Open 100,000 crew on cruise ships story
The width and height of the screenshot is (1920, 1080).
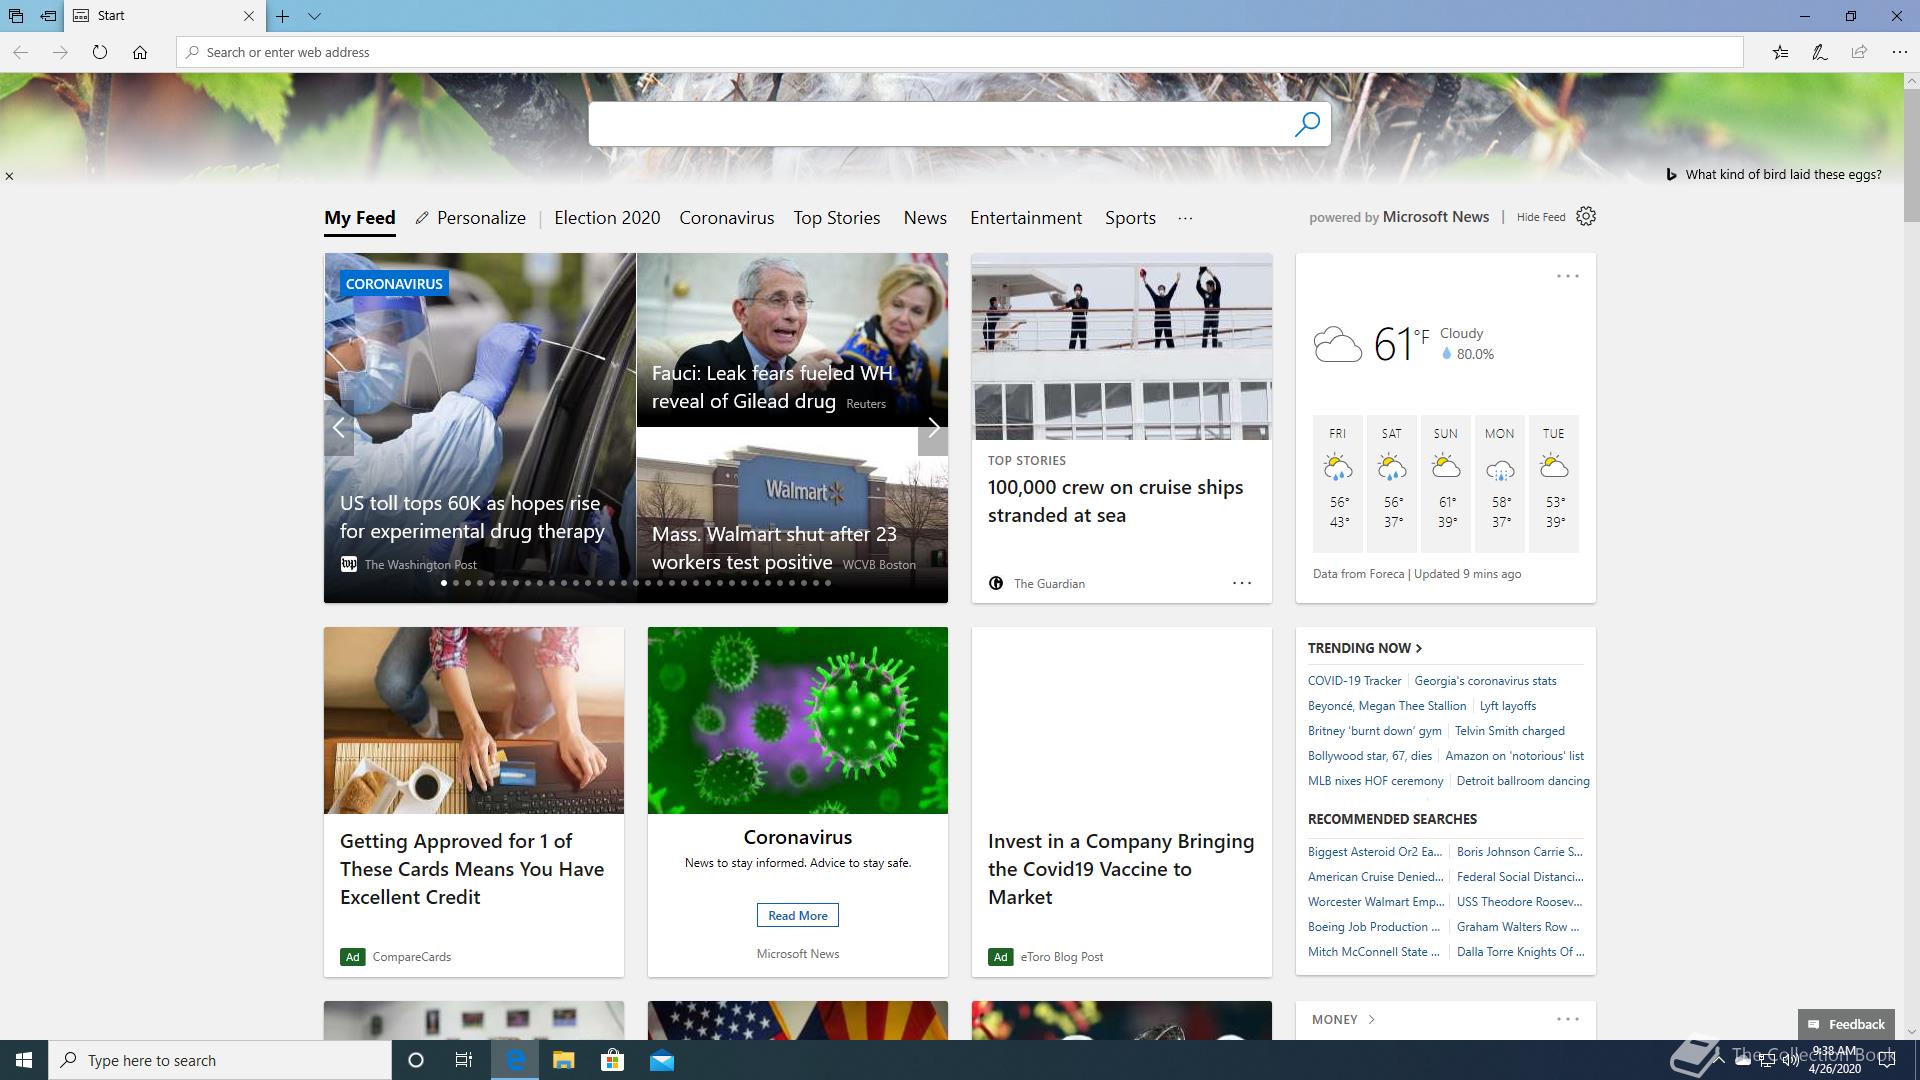click(x=1116, y=501)
